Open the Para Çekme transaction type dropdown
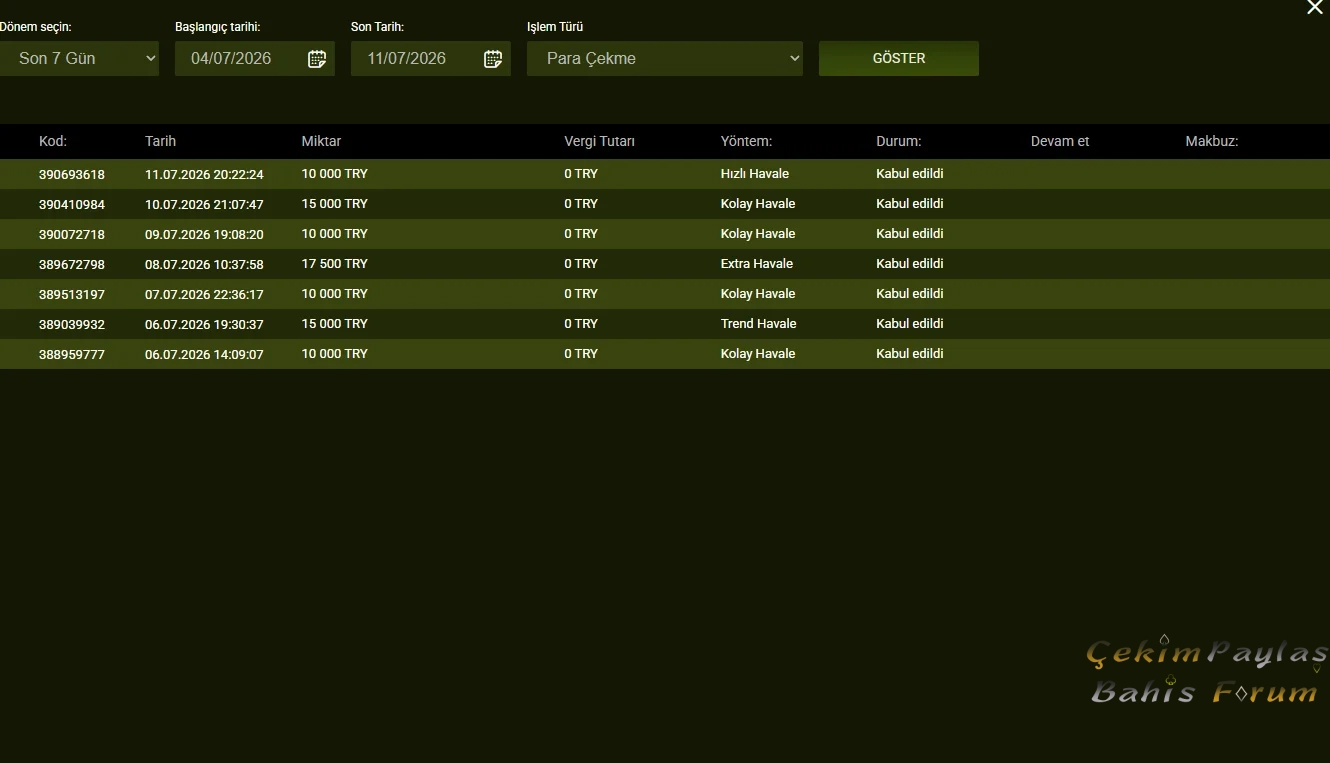The width and height of the screenshot is (1330, 763). point(665,58)
